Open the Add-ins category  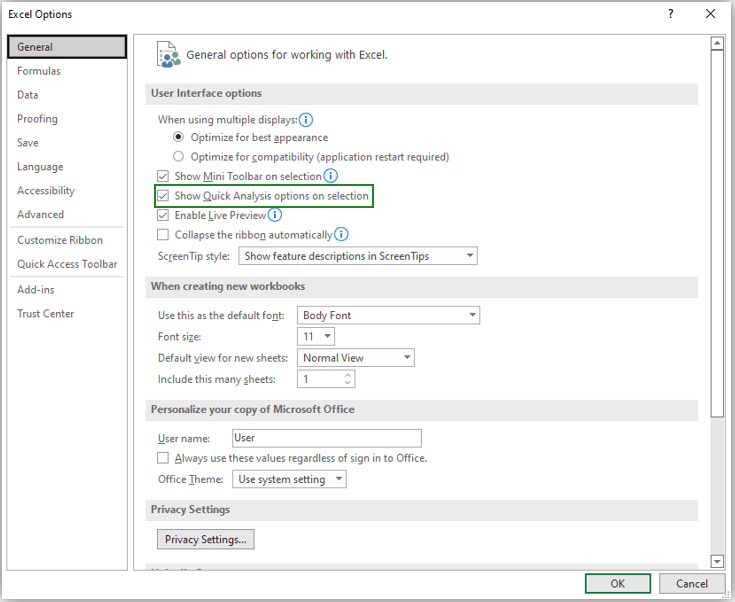pyautogui.click(x=67, y=290)
